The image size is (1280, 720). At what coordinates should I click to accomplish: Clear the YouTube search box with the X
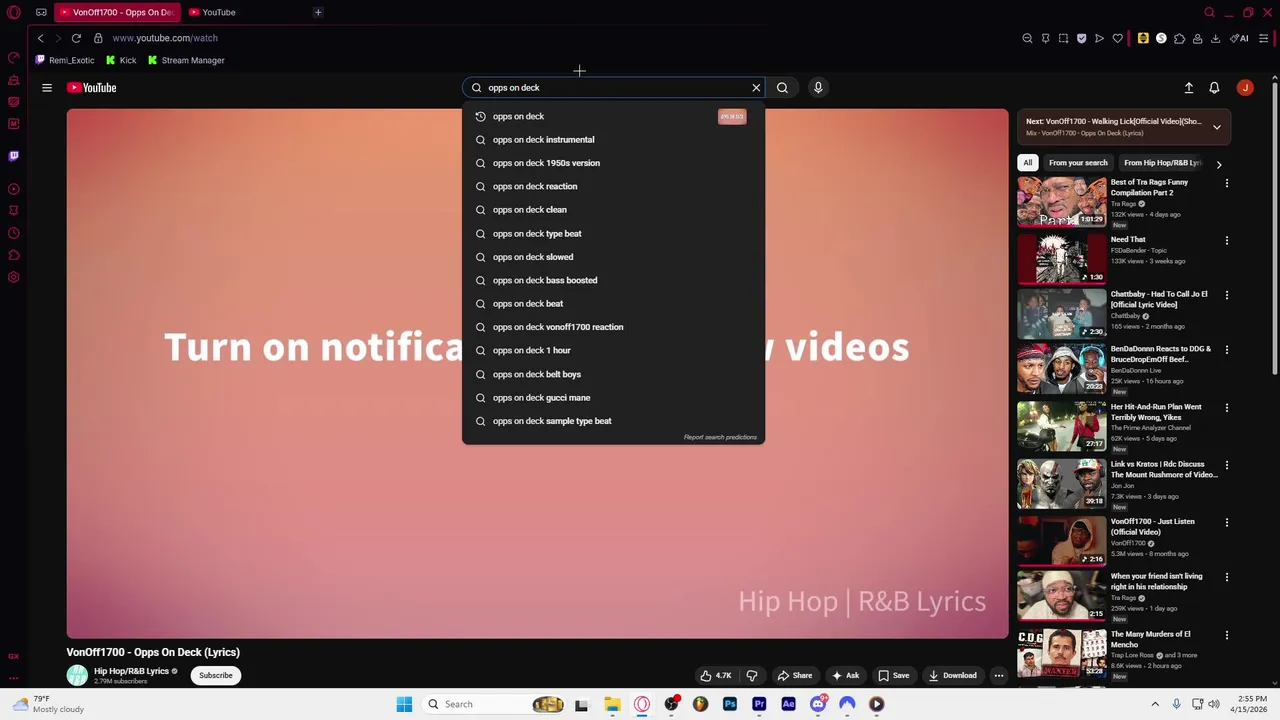point(756,88)
